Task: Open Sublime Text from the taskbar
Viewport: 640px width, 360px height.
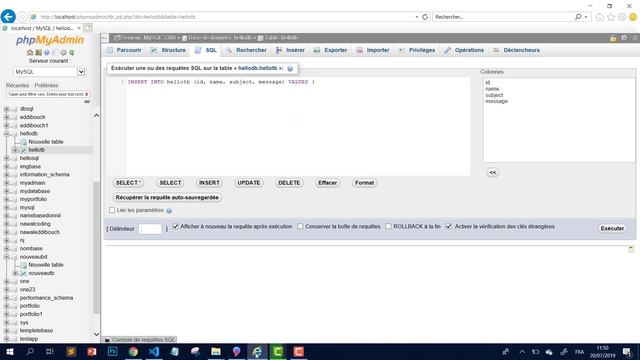Action: [x=71, y=351]
